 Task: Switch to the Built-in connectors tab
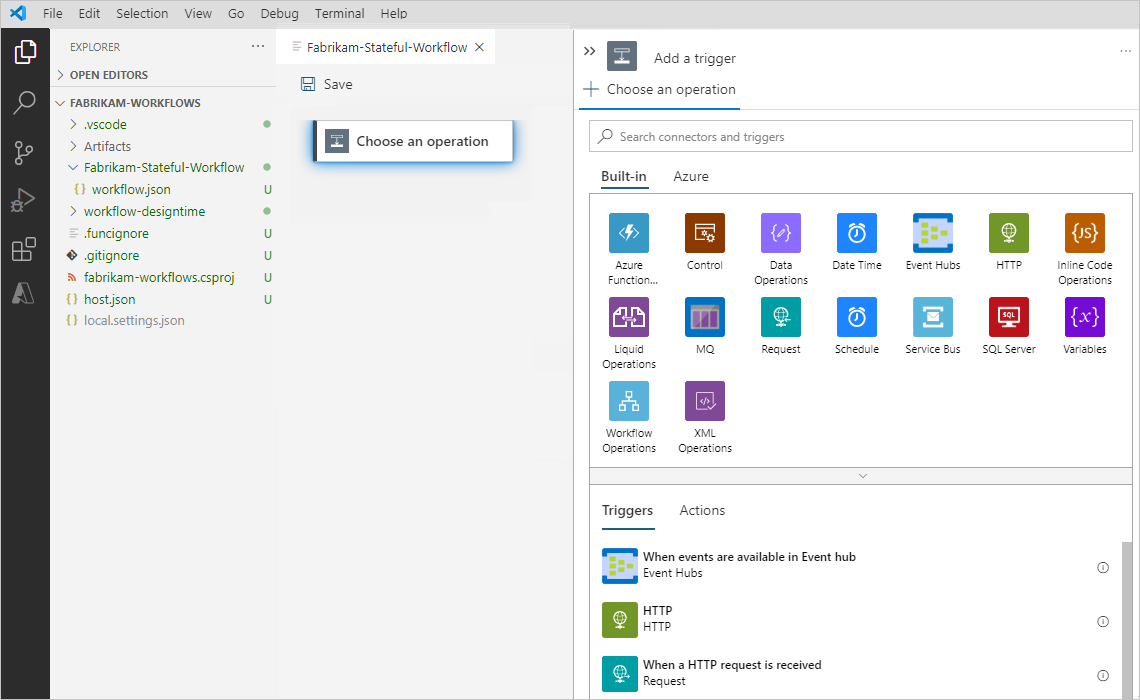[623, 176]
